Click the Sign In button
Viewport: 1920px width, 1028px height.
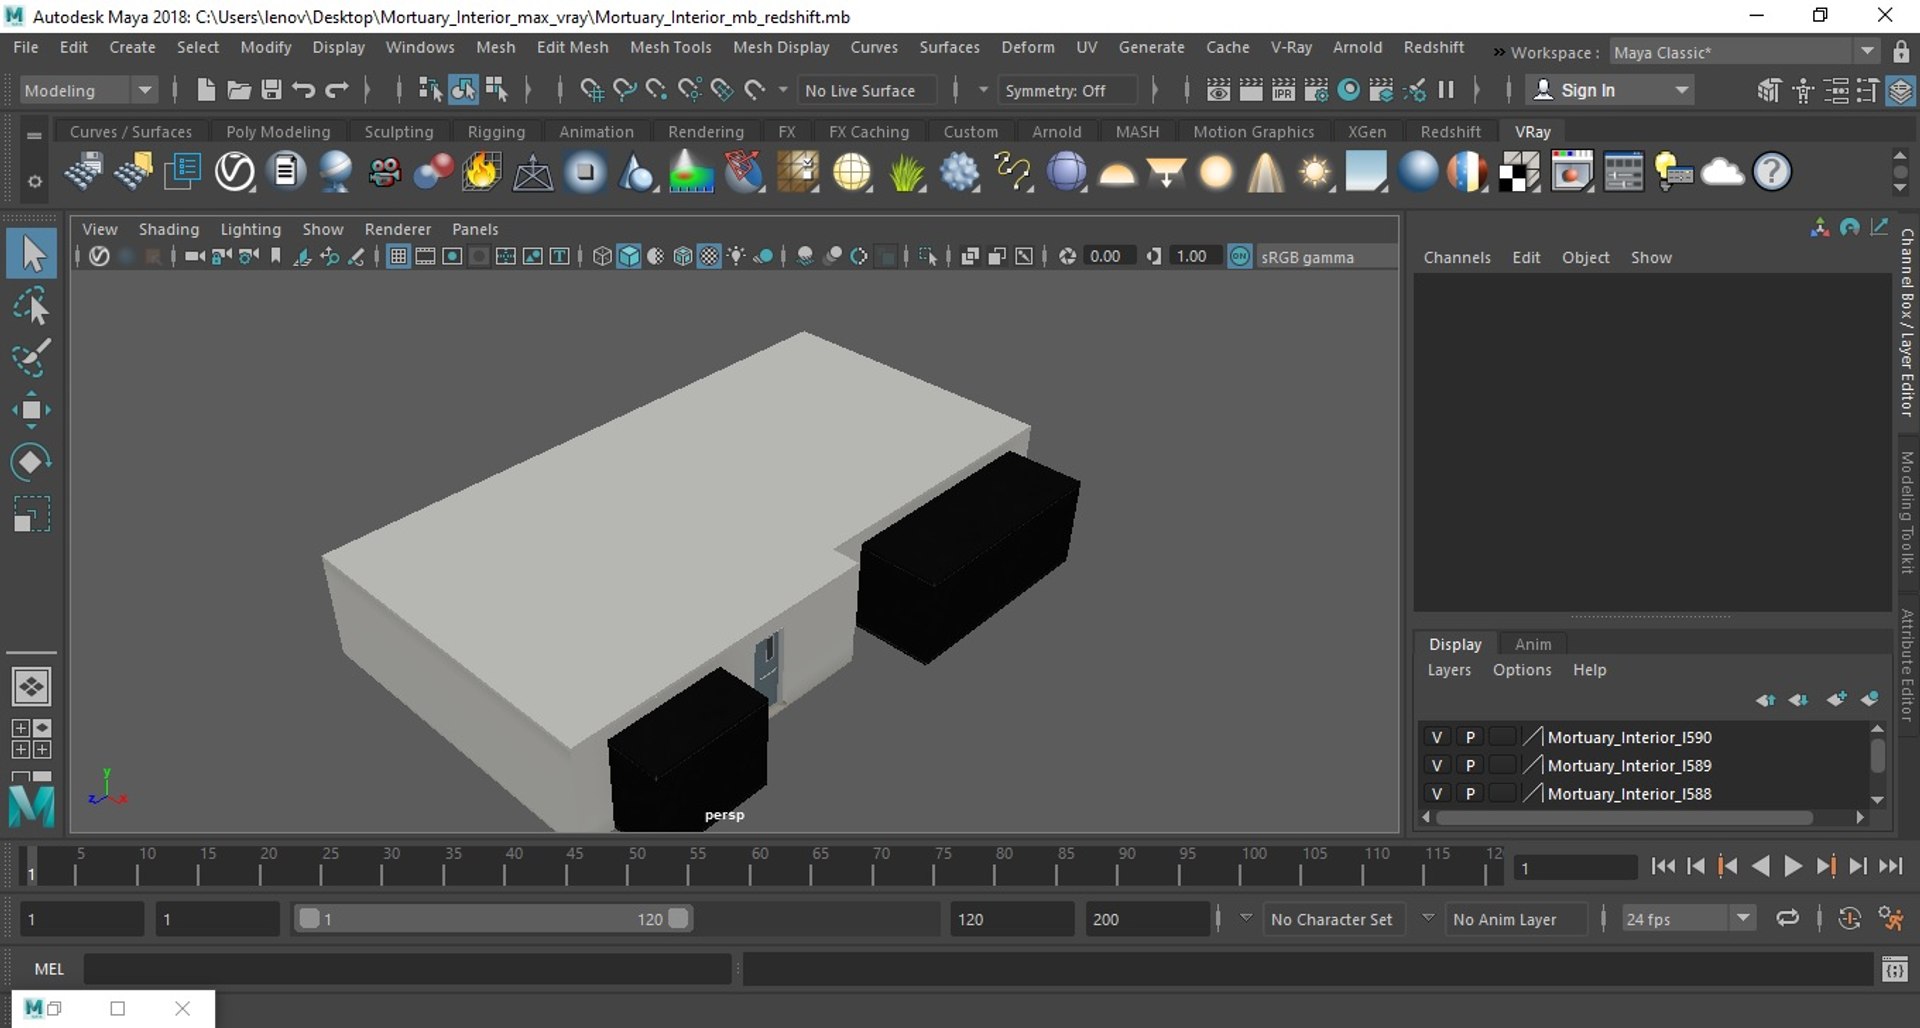tap(1610, 90)
